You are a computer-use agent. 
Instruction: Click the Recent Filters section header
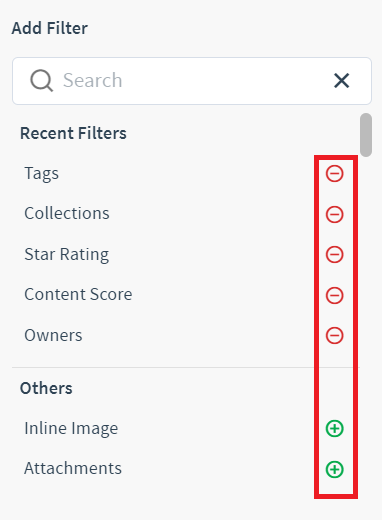73,133
